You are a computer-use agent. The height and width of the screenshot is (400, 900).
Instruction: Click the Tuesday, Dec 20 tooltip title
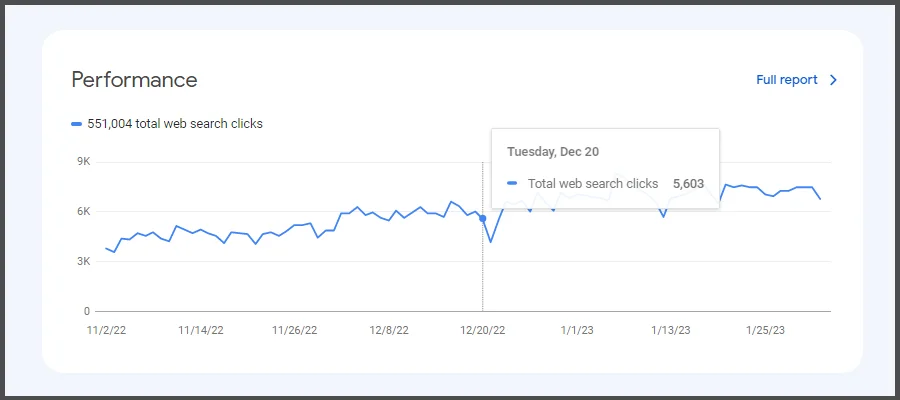coord(553,151)
